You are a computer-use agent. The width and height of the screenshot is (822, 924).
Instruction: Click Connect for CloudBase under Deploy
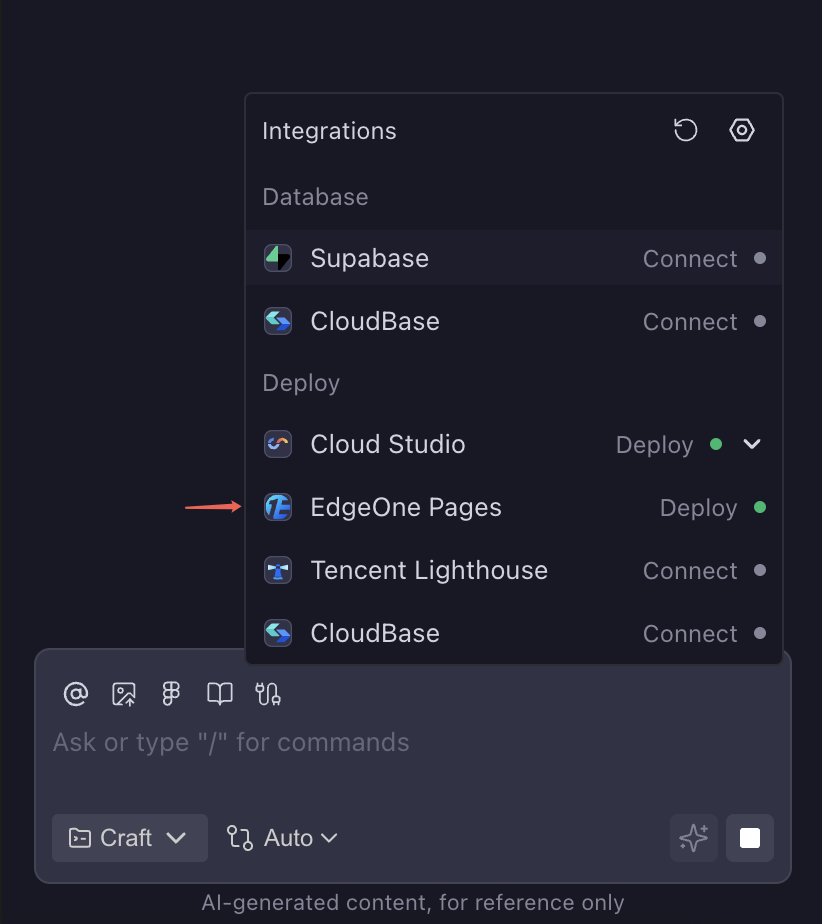pyautogui.click(x=690, y=634)
